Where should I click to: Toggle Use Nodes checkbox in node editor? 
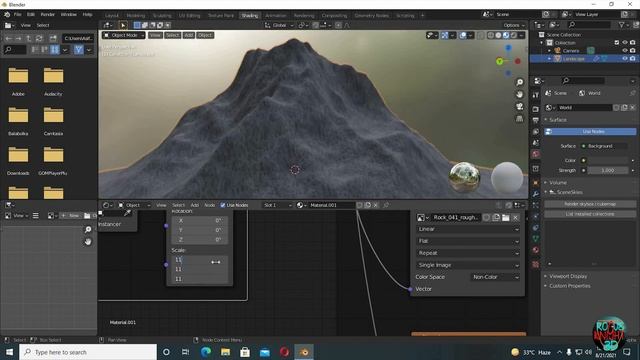223,205
